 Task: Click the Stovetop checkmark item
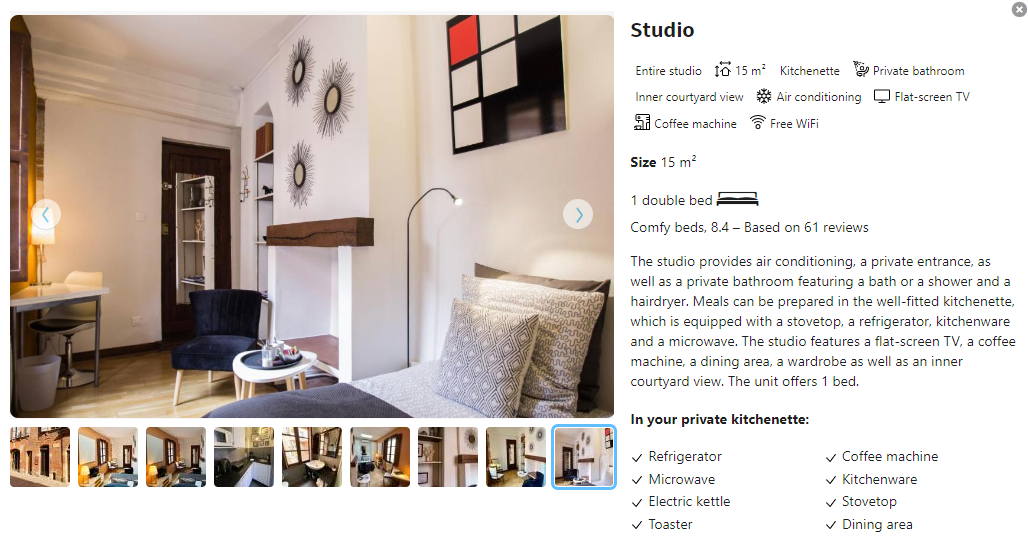point(861,501)
